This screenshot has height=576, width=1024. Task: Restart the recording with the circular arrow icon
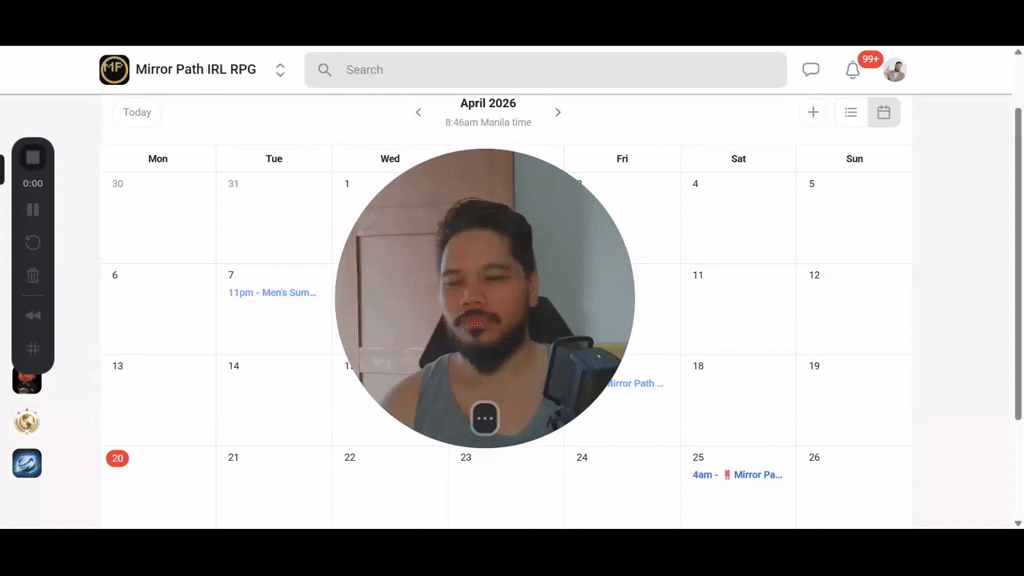click(x=33, y=242)
